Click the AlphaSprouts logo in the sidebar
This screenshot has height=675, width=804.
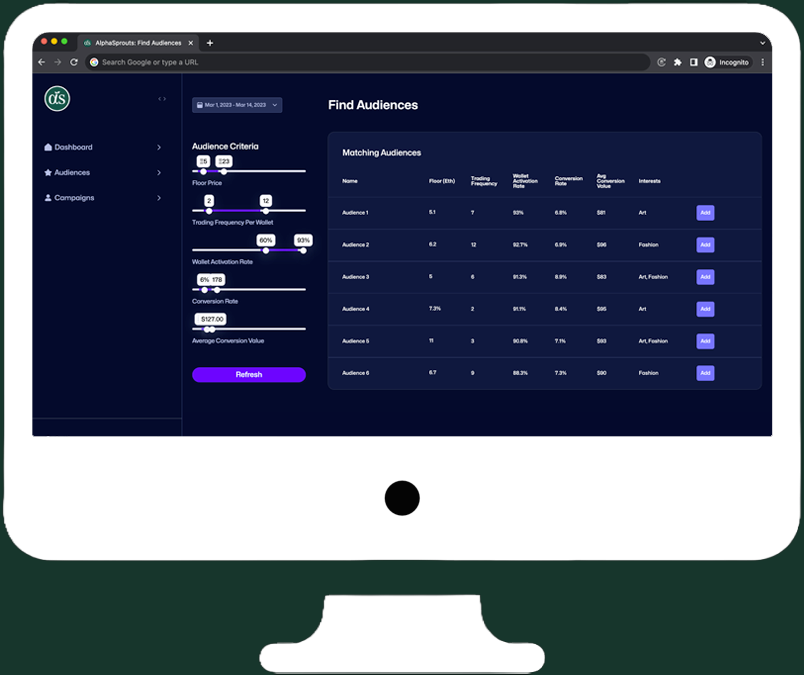click(x=57, y=98)
